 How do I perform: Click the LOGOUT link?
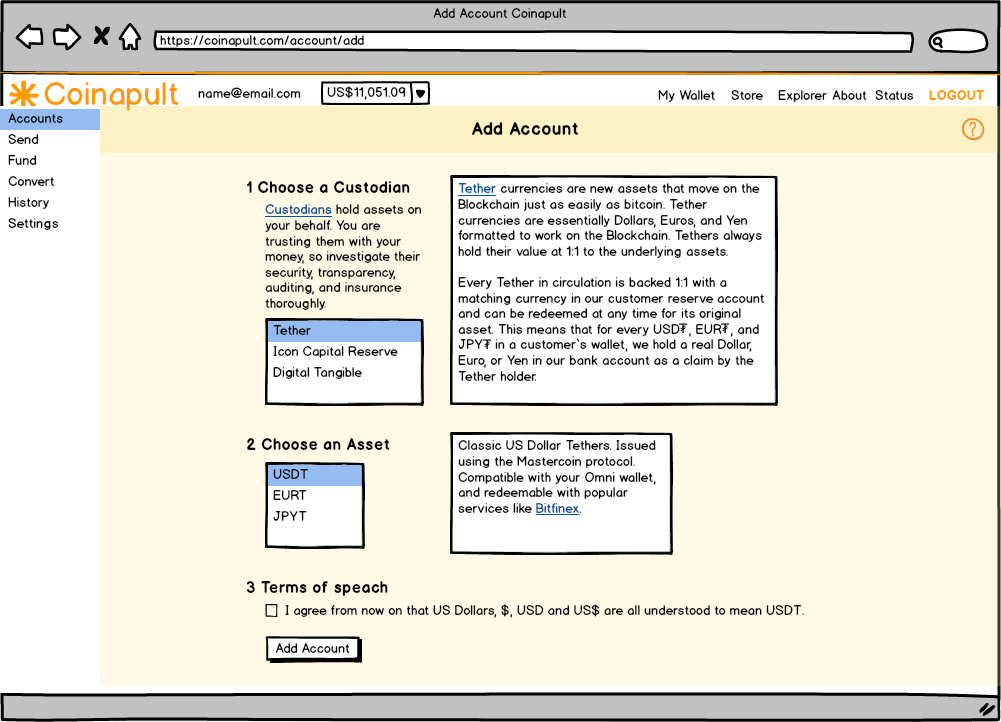(x=956, y=96)
